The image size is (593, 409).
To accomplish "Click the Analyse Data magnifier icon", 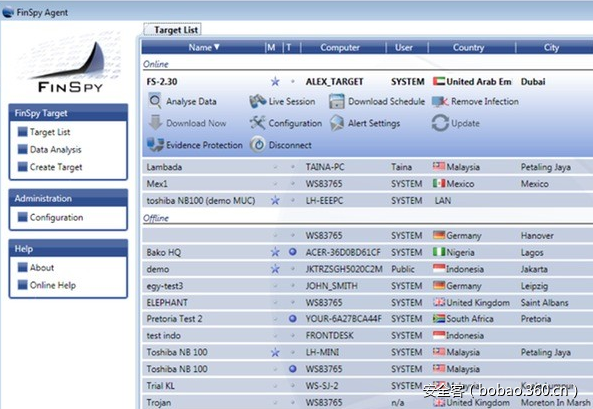I will pos(155,101).
